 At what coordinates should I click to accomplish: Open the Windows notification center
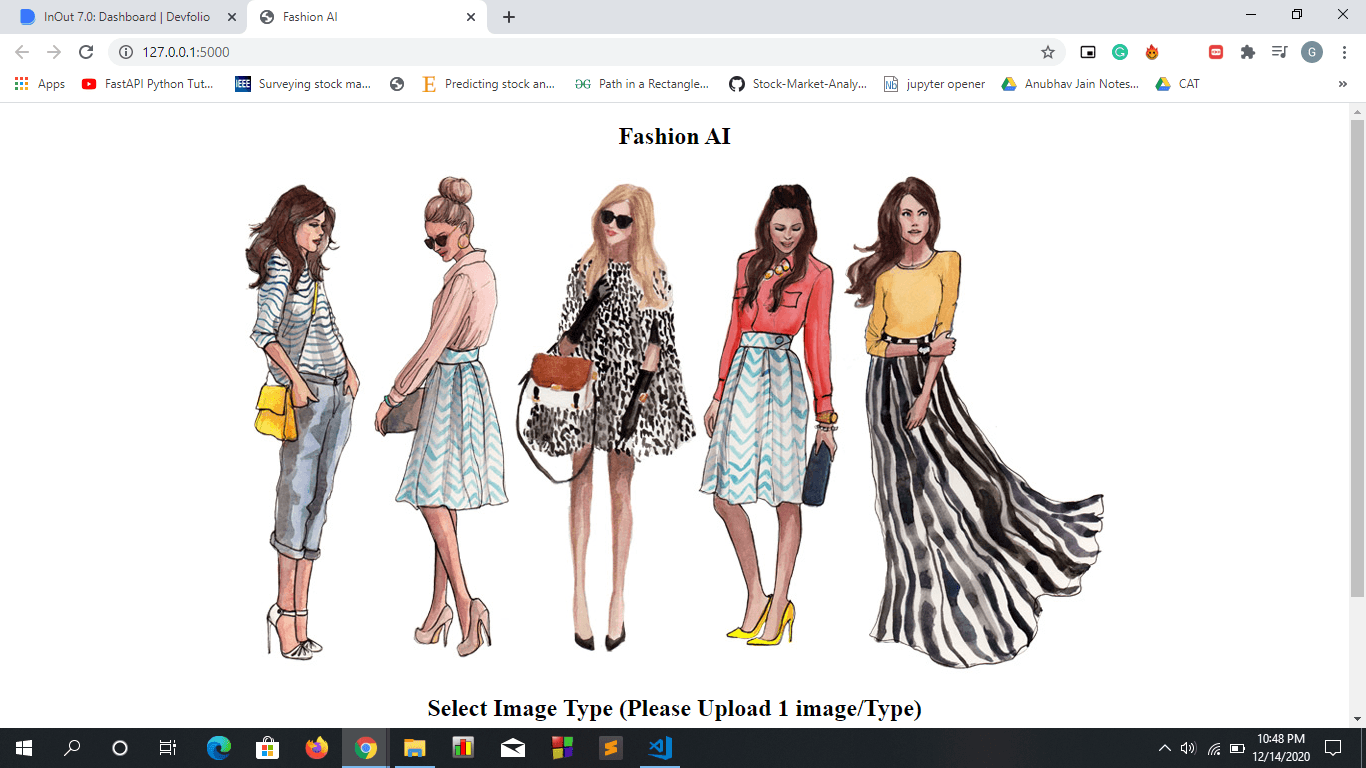1333,748
